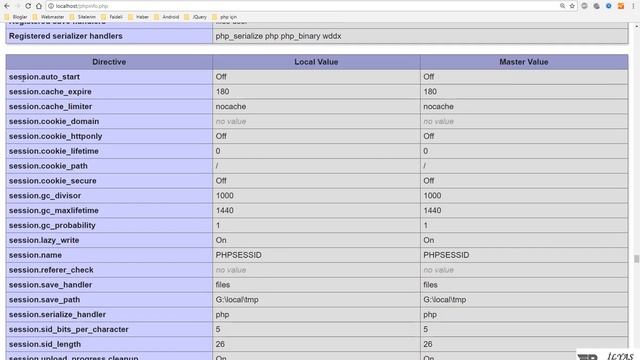The image size is (640, 360).
Task: Select the session.referer_check directive name
Action: pyautogui.click(x=51, y=270)
